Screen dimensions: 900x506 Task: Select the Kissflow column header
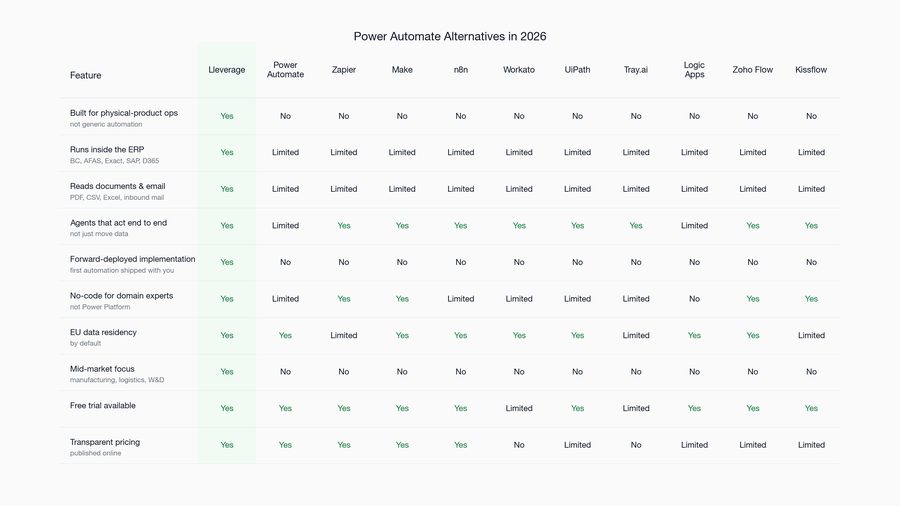[811, 69]
